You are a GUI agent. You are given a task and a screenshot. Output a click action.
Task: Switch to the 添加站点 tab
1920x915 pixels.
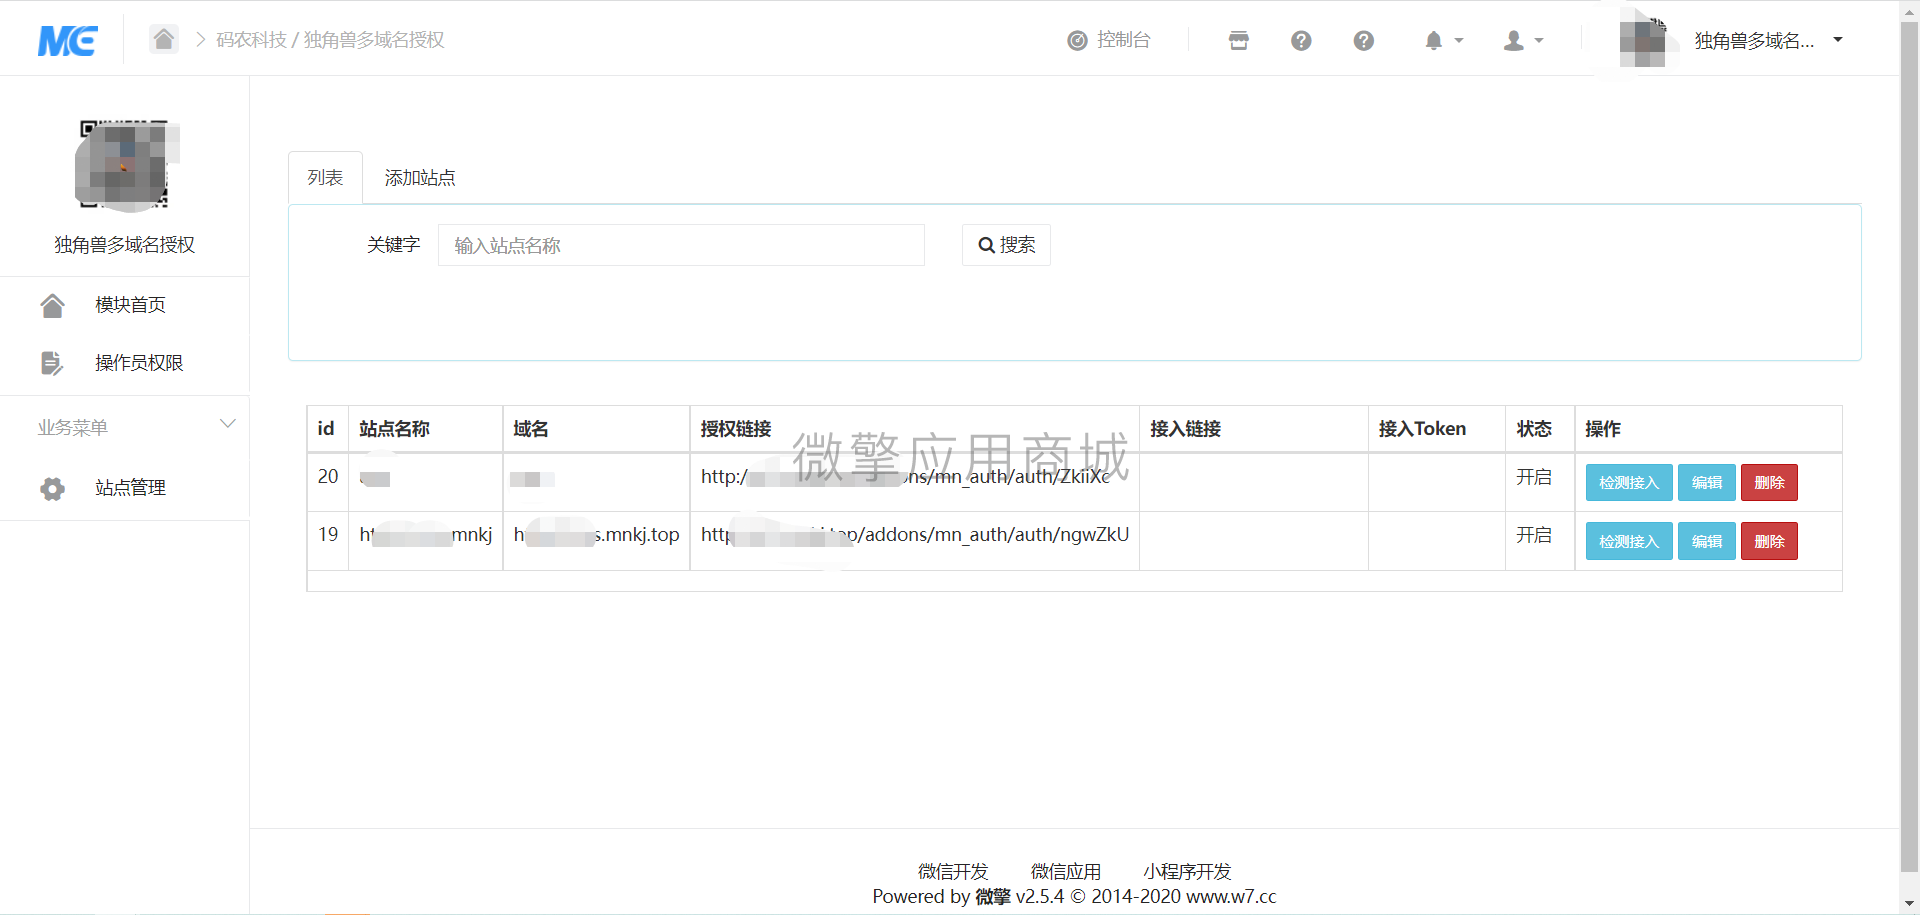coord(420,178)
